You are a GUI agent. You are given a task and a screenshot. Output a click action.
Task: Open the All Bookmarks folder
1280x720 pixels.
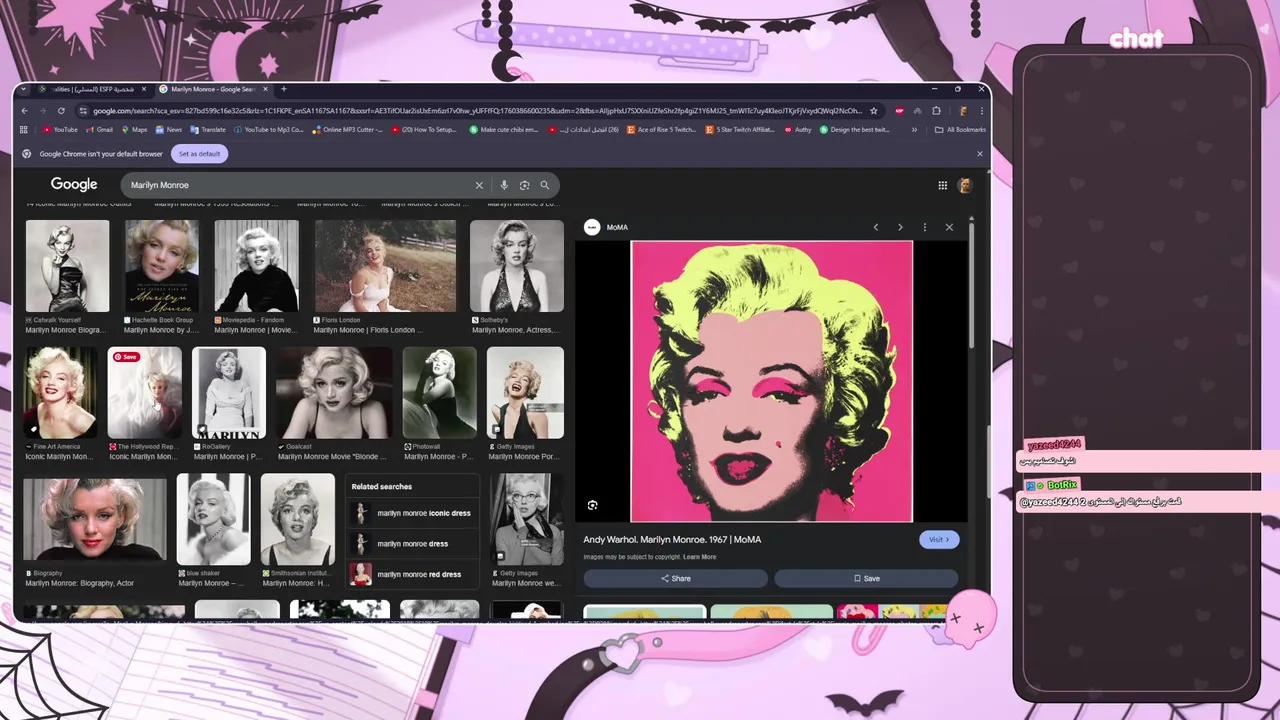(x=960, y=130)
